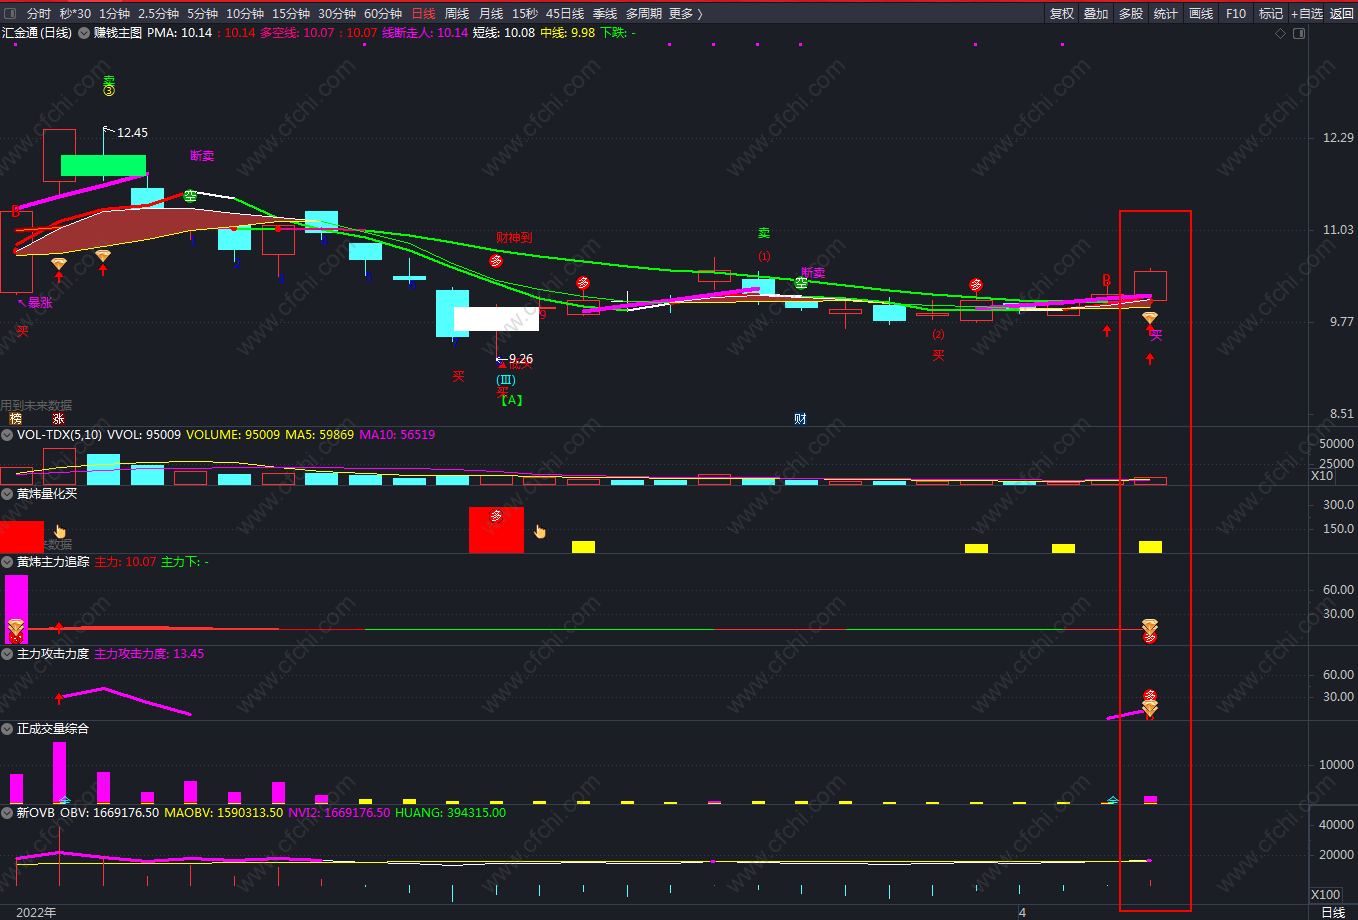Image resolution: width=1358 pixels, height=920 pixels.
Task: Select the 日线 daily period tab
Action: pos(423,13)
